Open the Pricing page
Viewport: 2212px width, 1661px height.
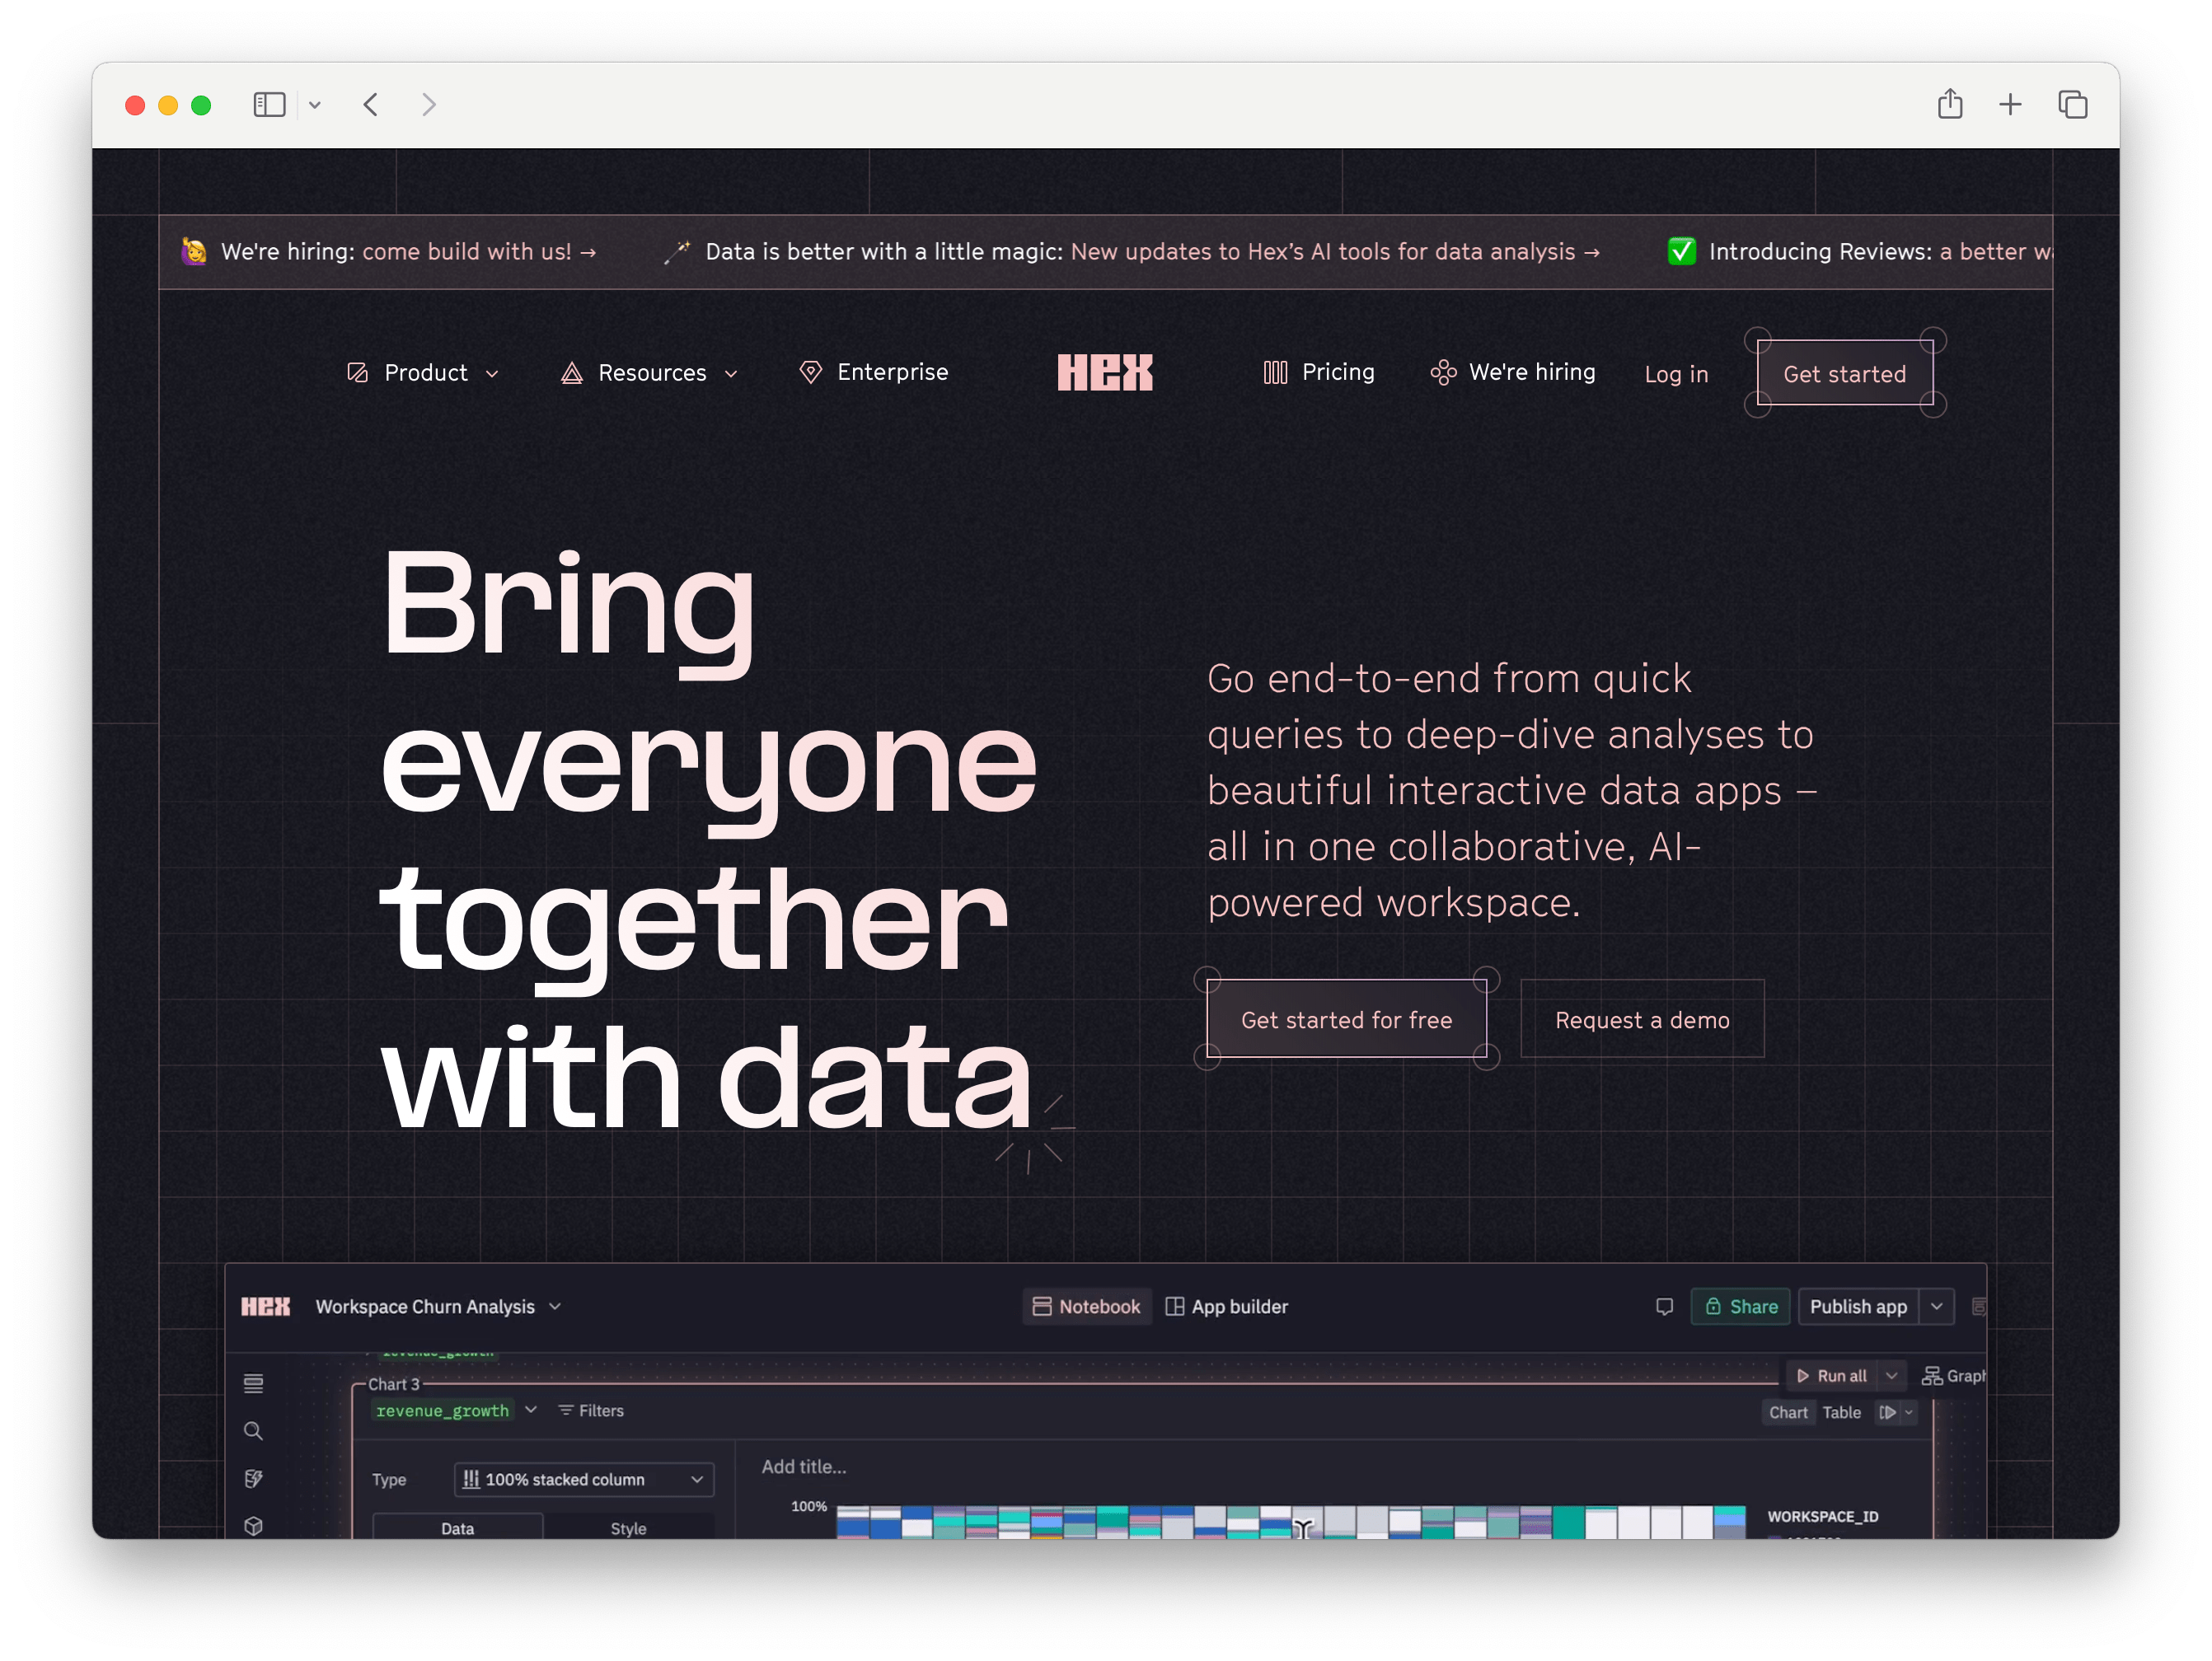tap(1318, 372)
